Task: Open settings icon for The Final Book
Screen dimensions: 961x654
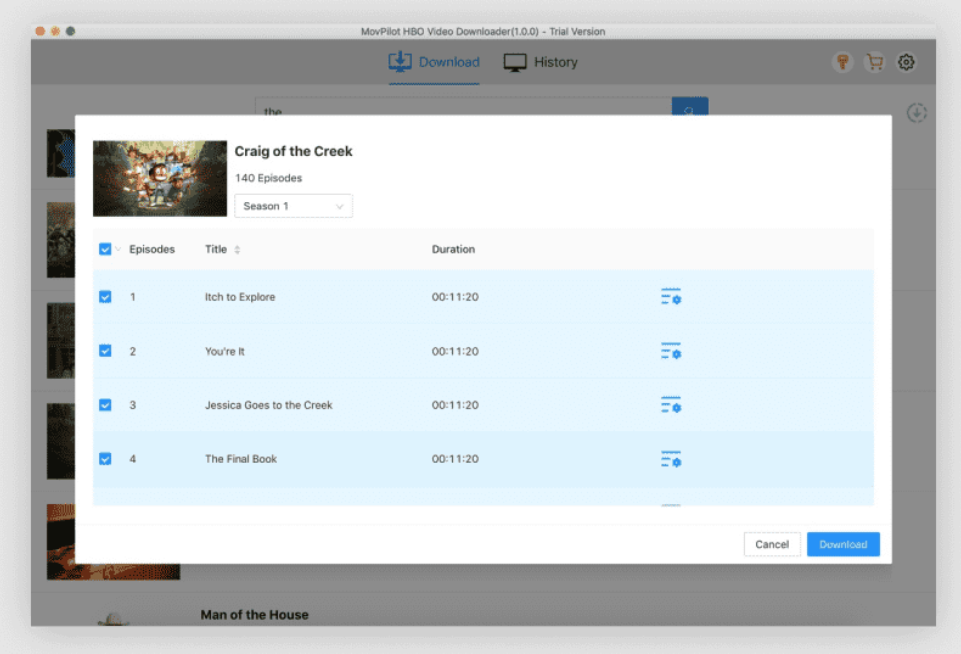Action: (670, 459)
